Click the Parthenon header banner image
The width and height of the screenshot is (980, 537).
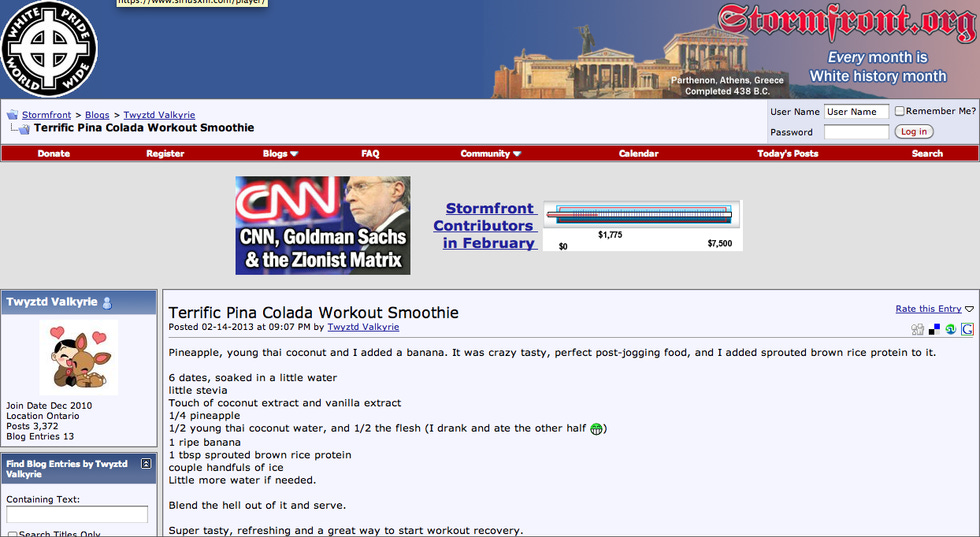[x=734, y=49]
